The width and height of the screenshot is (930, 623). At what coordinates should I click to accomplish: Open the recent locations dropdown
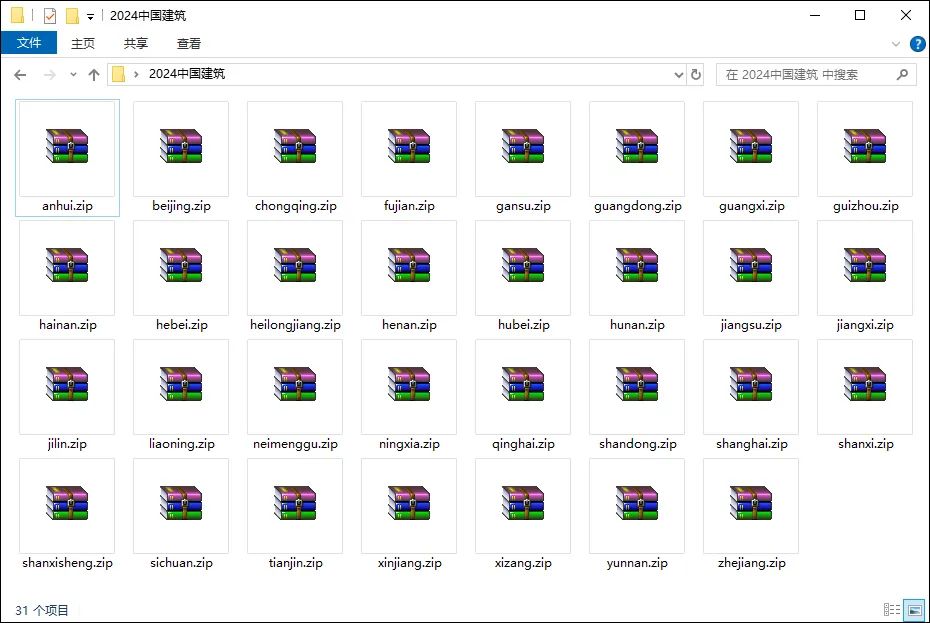[x=73, y=75]
